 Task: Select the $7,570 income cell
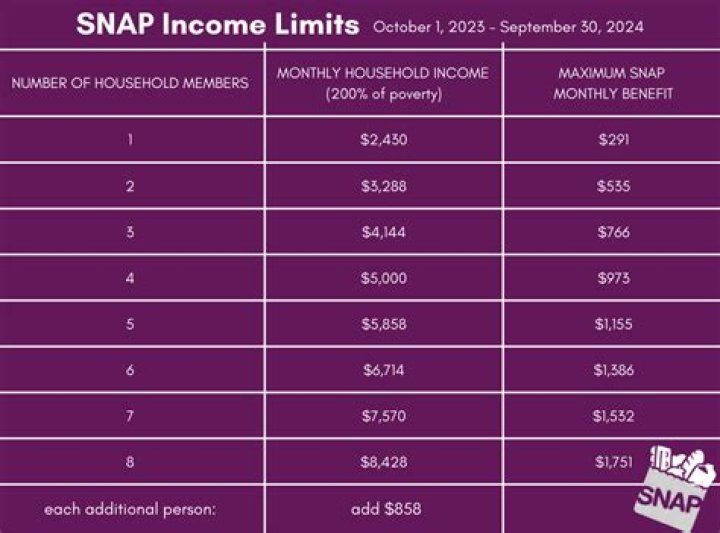tap(384, 417)
